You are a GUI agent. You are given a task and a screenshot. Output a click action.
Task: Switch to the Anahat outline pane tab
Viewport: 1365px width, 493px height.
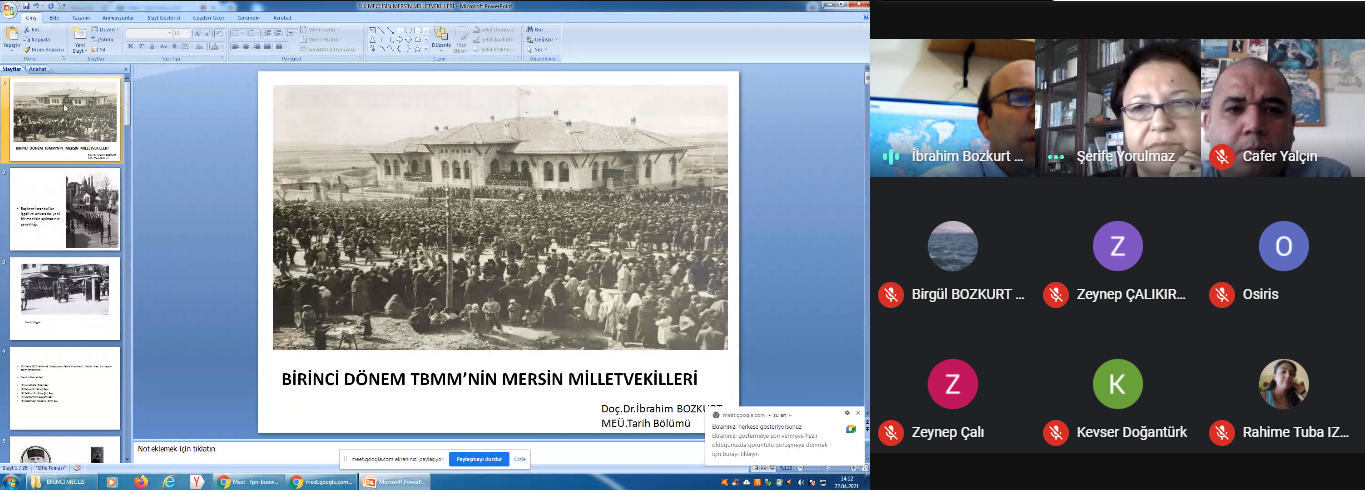(38, 70)
